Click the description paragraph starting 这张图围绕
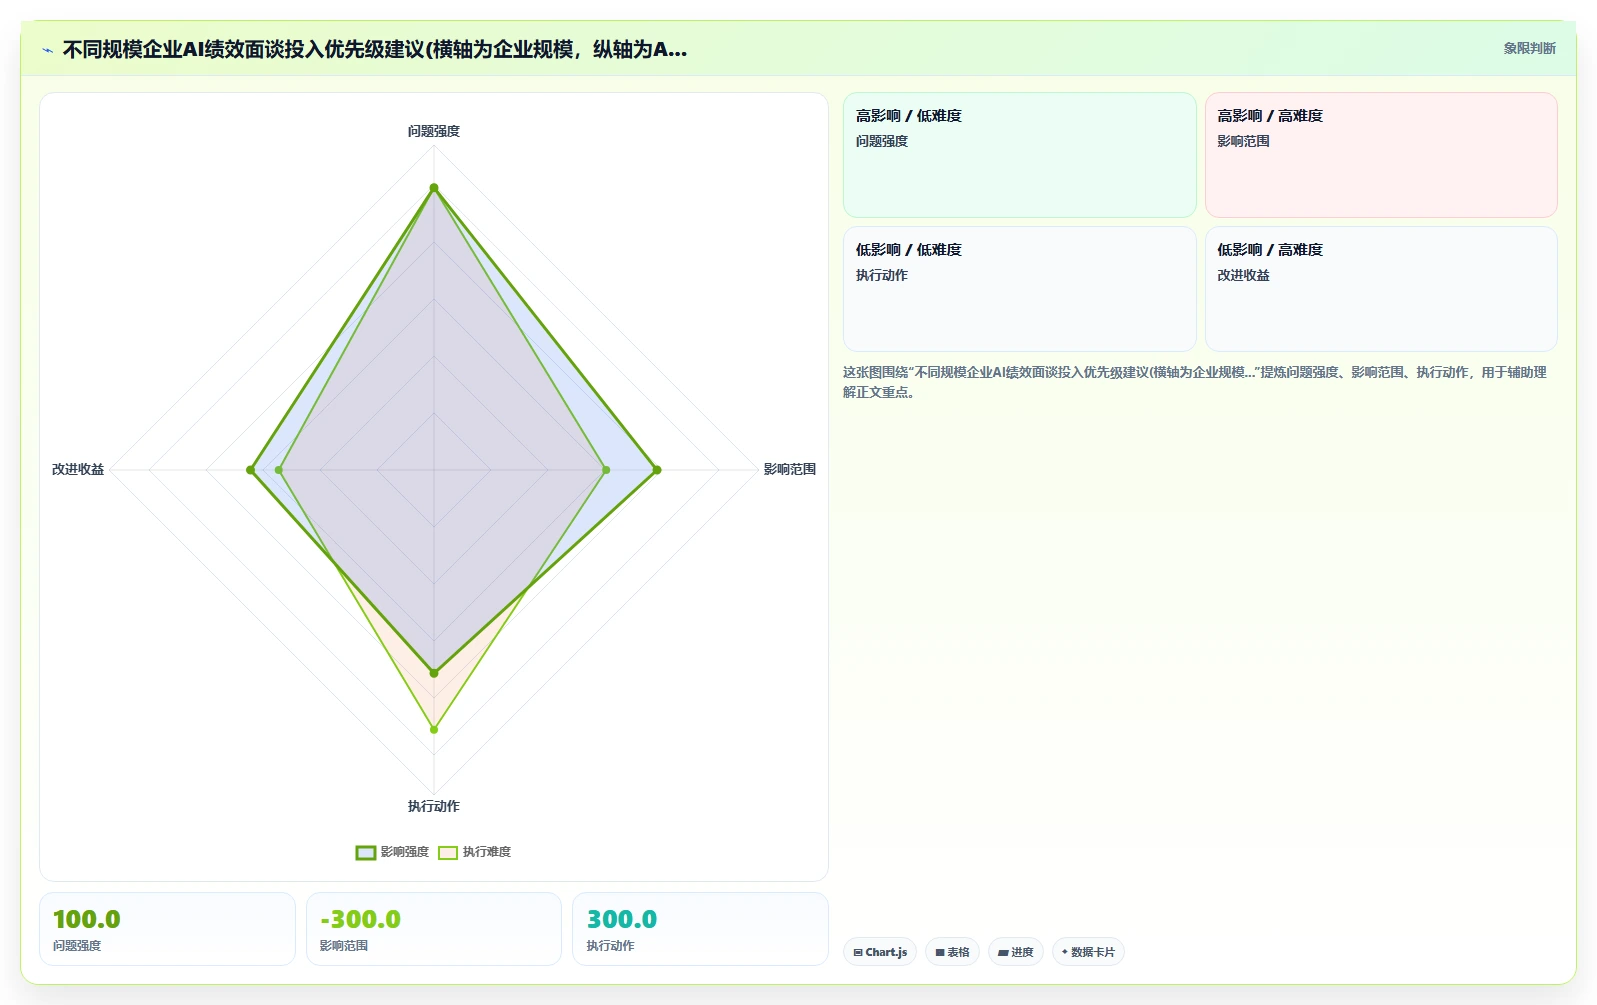 click(x=1195, y=382)
